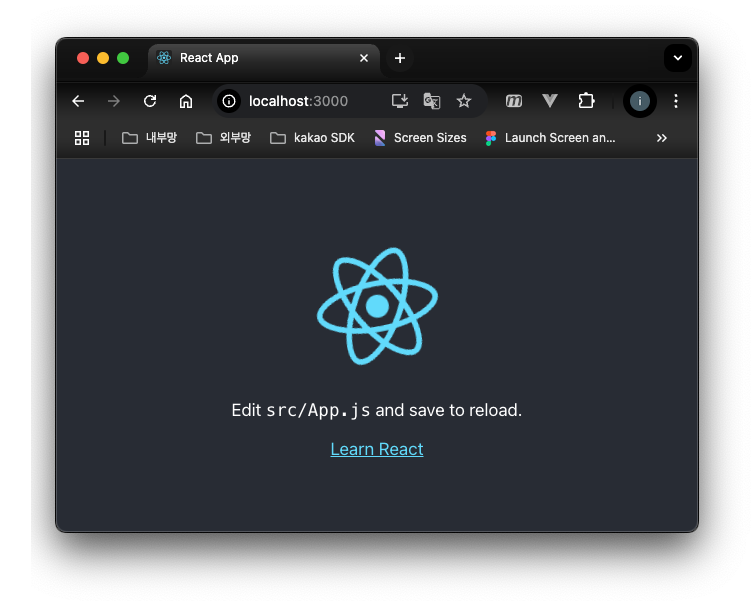Minimize the window with yellow button
754x606 pixels.
pos(103,58)
